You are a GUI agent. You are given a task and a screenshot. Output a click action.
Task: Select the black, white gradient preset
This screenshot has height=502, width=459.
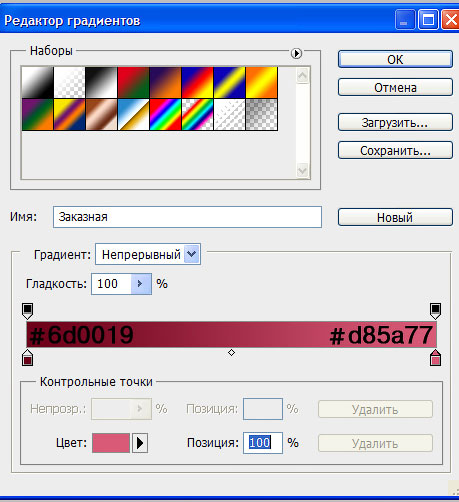pyautogui.click(x=102, y=82)
